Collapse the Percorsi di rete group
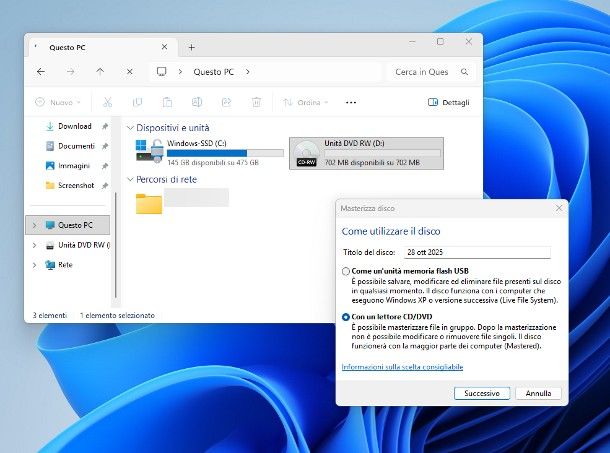The width and height of the screenshot is (610, 453). coord(130,179)
